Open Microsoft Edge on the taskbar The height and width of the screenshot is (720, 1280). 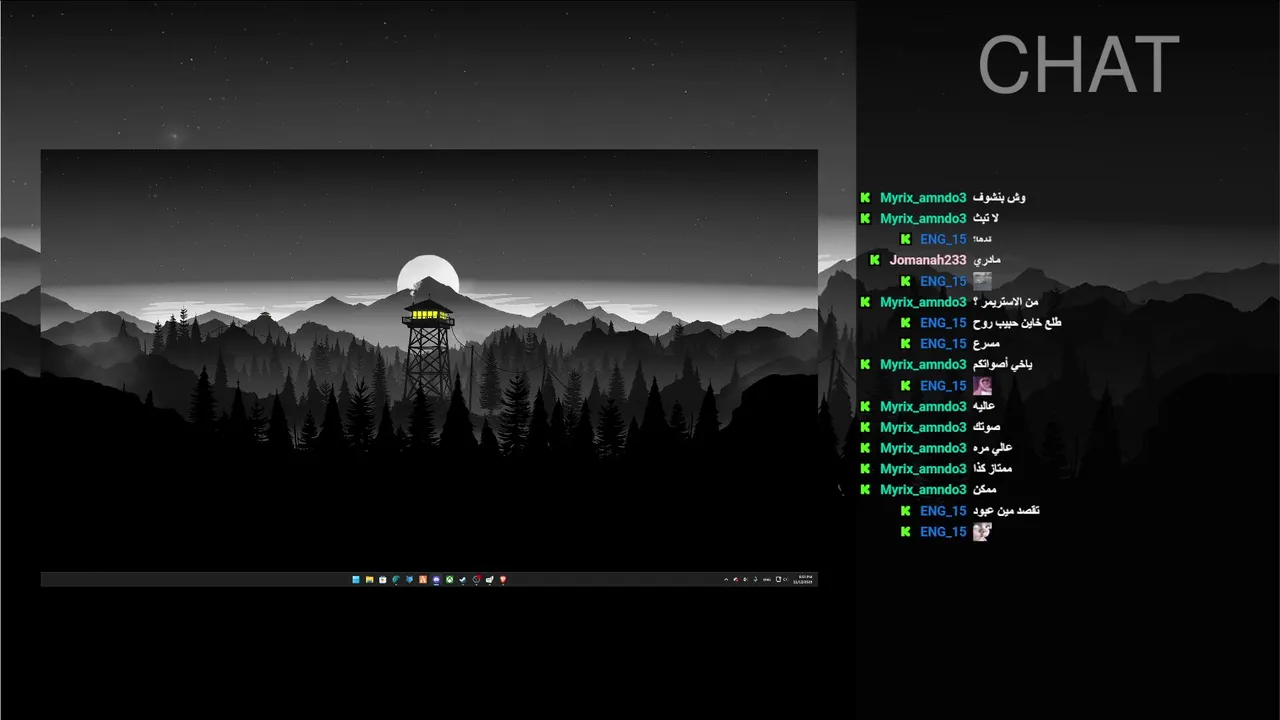(x=396, y=579)
